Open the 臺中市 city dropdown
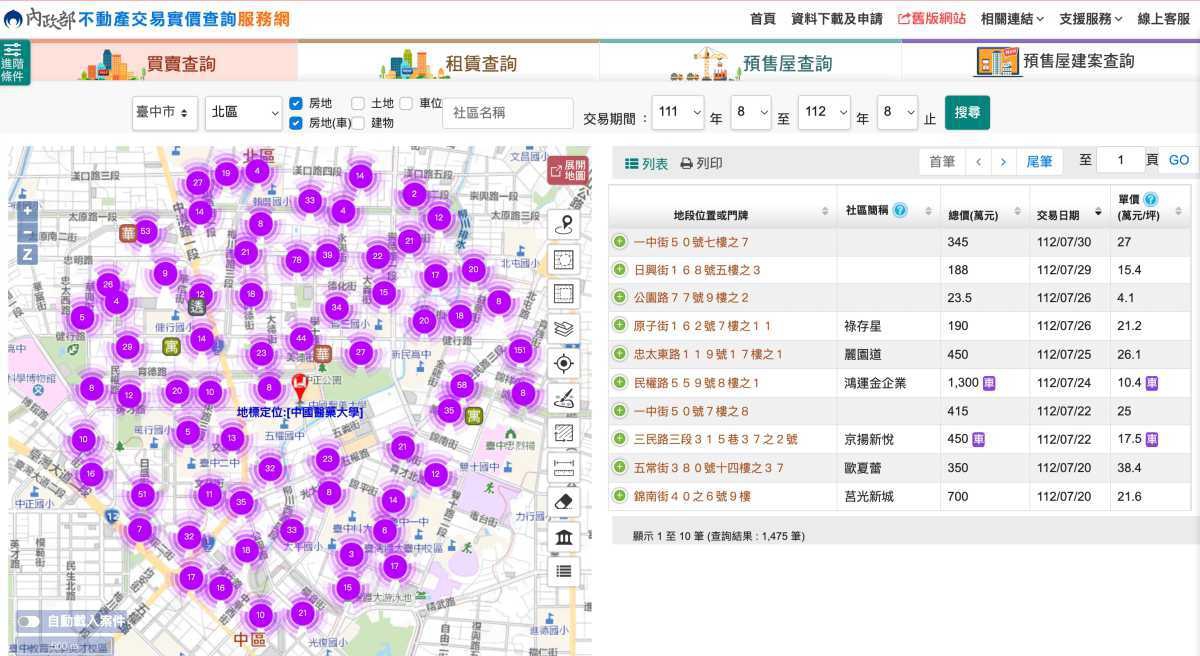The height and width of the screenshot is (656, 1200). (x=165, y=113)
